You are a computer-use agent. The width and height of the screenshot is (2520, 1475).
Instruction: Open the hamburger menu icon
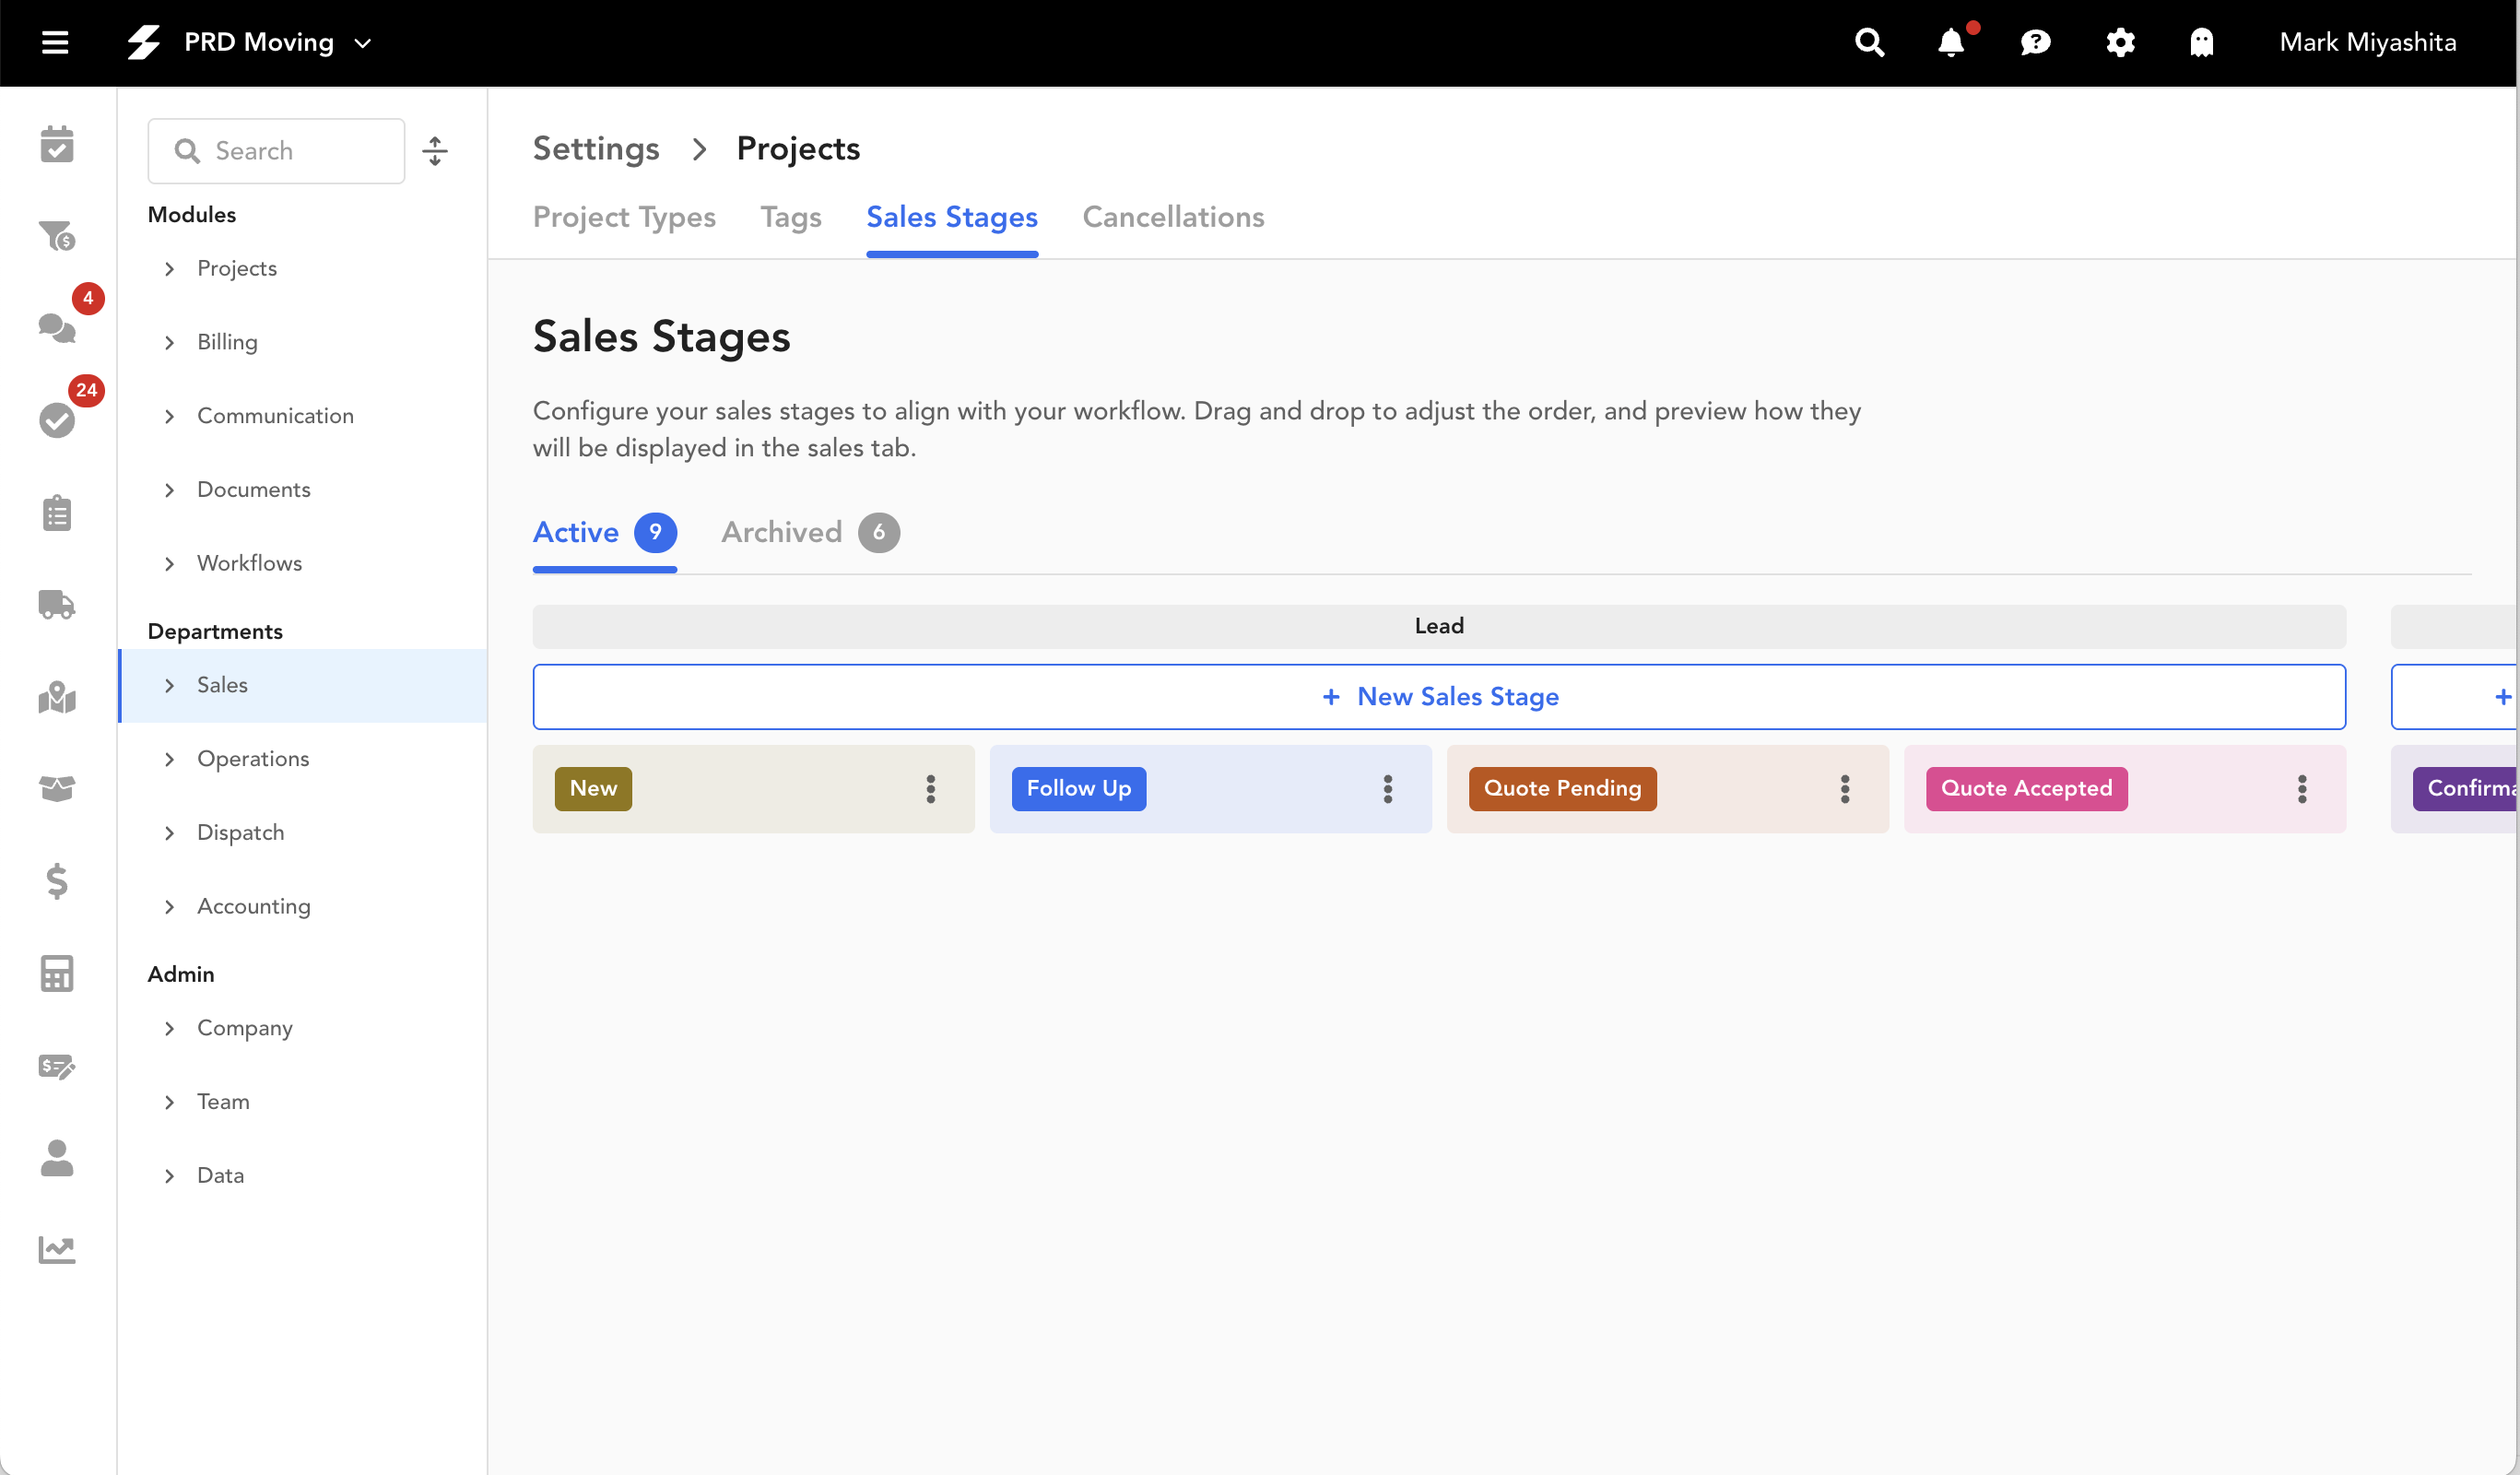point(55,43)
